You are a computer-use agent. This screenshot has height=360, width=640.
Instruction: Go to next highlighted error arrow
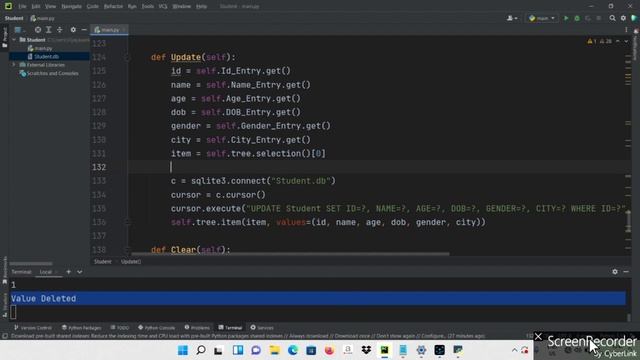pyautogui.click(x=626, y=41)
